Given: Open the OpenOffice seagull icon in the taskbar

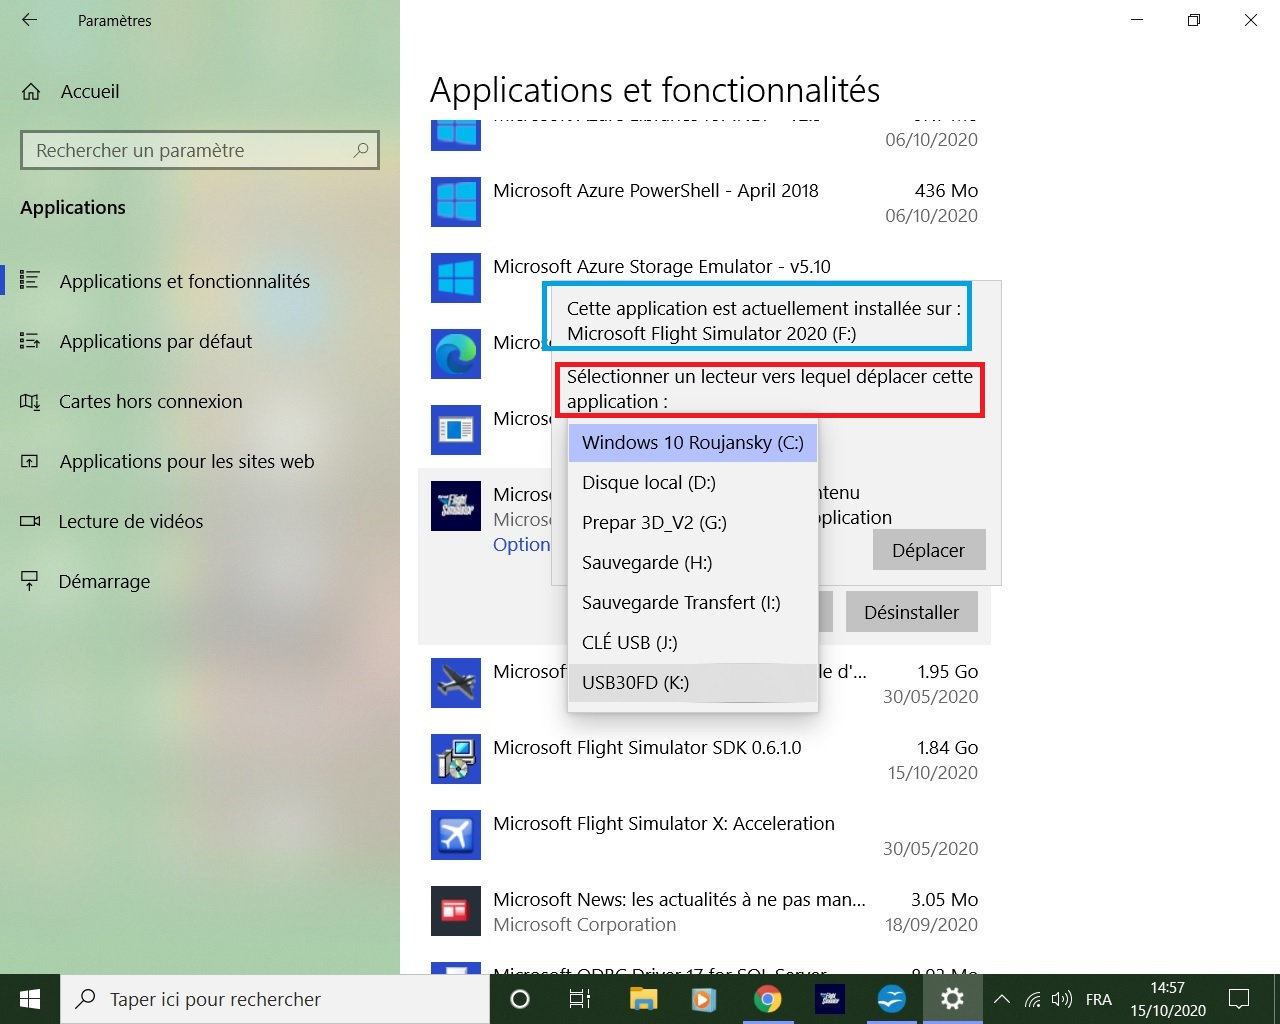Looking at the screenshot, I should (891, 999).
